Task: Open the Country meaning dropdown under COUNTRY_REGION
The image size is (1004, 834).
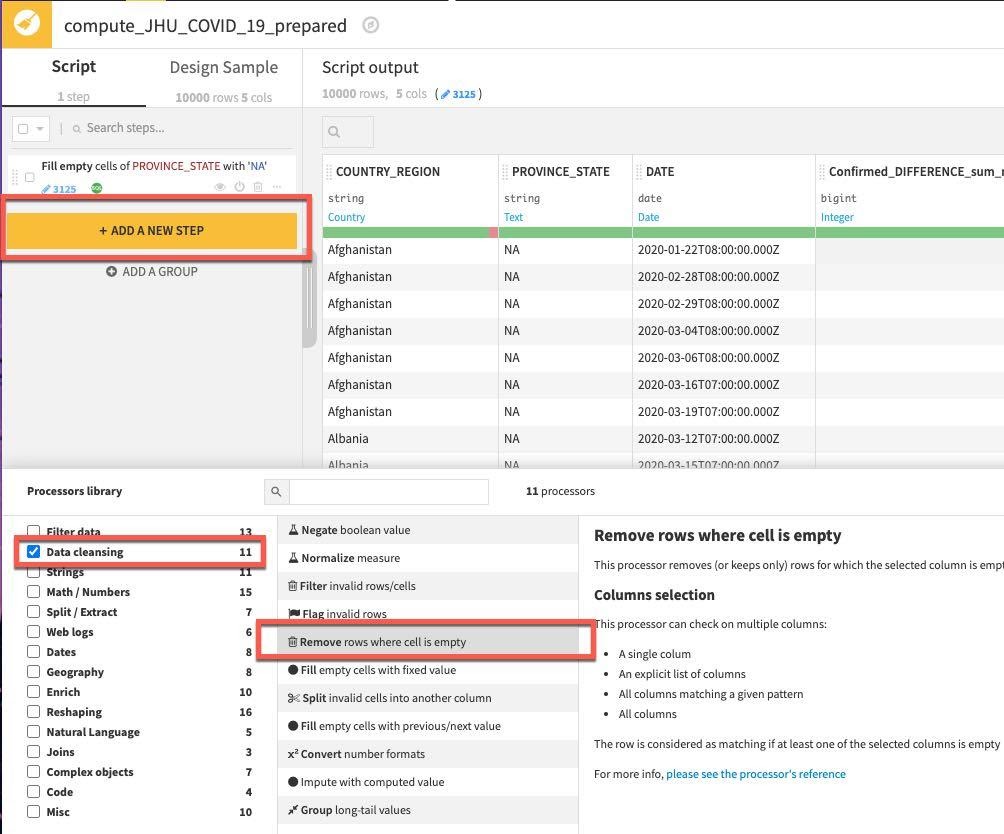Action: [x=347, y=217]
